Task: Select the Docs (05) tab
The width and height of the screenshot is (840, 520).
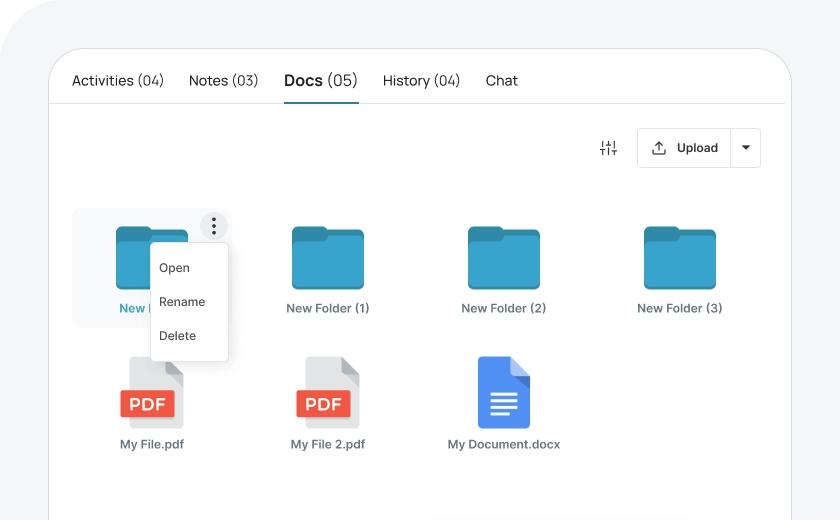Action: point(320,81)
